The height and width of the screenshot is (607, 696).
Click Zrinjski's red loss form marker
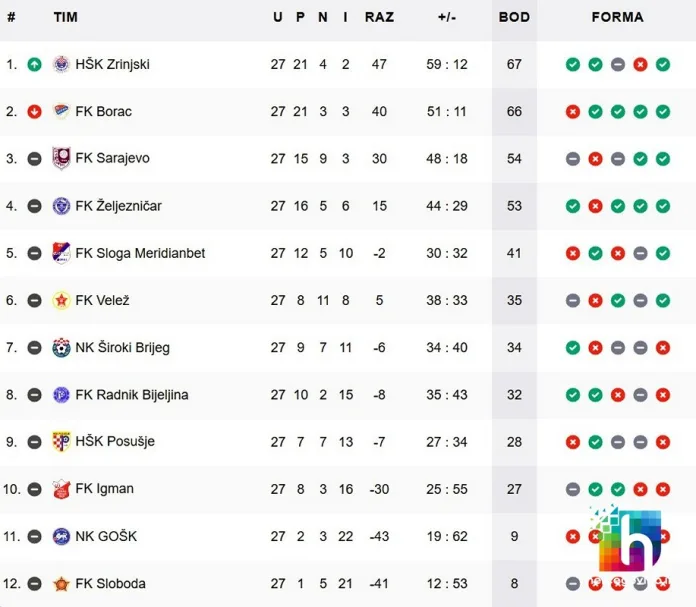click(x=640, y=65)
